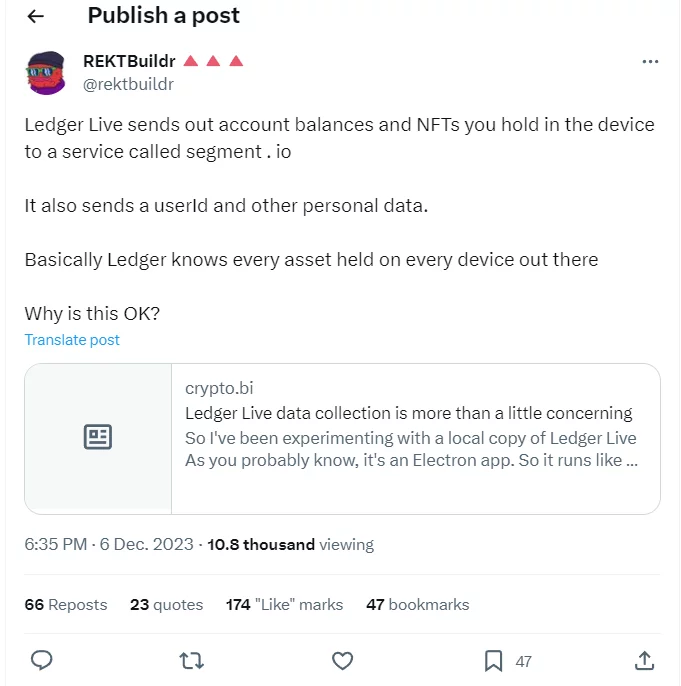This screenshot has height=686, width=681.
Task: Click the post timestamp 6:35 PM
Action: click(56, 545)
